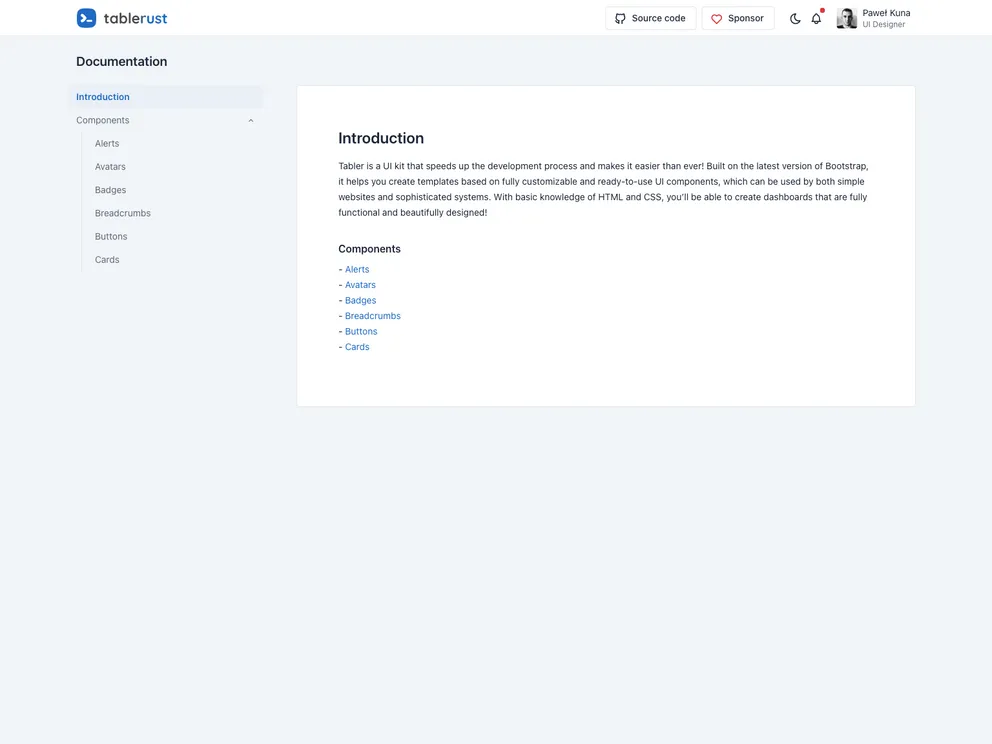Click the Components sidebar heading
This screenshot has height=744, width=992.
[x=103, y=119]
